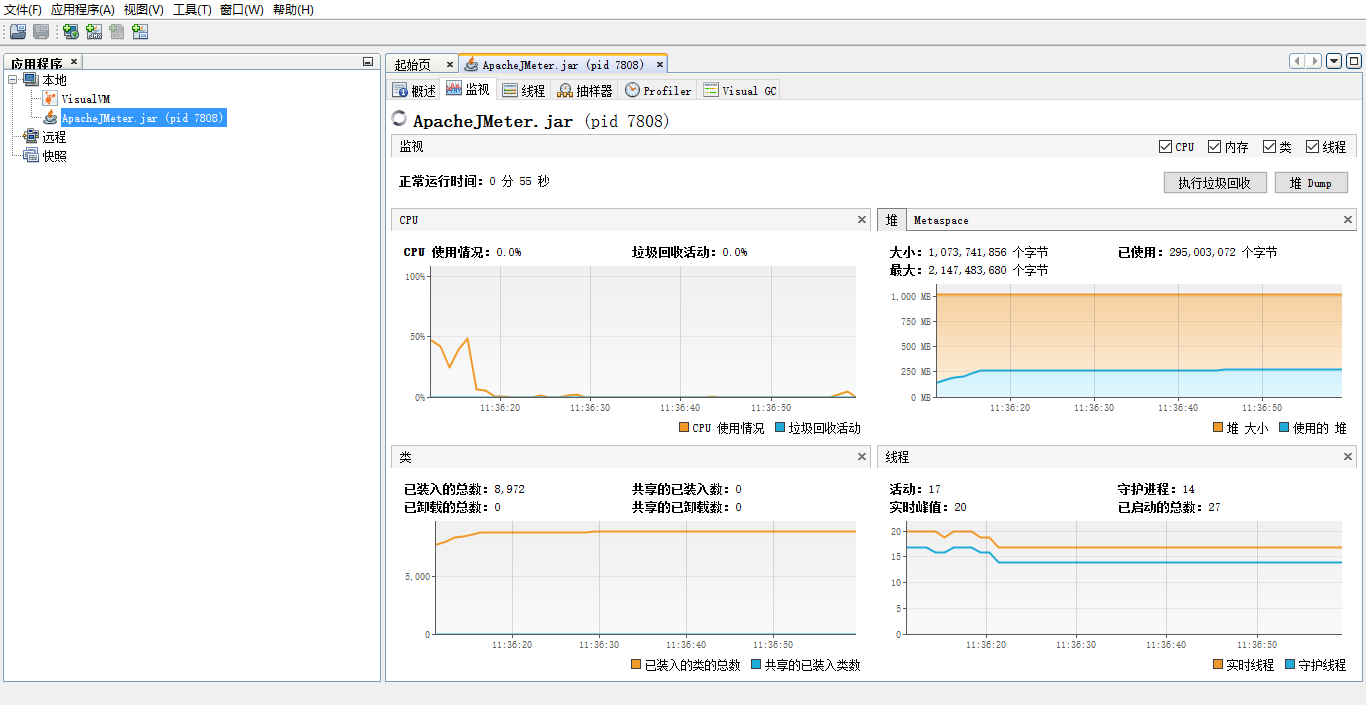Collapse the 本地 tree node
1366x705 pixels.
pos(13,80)
